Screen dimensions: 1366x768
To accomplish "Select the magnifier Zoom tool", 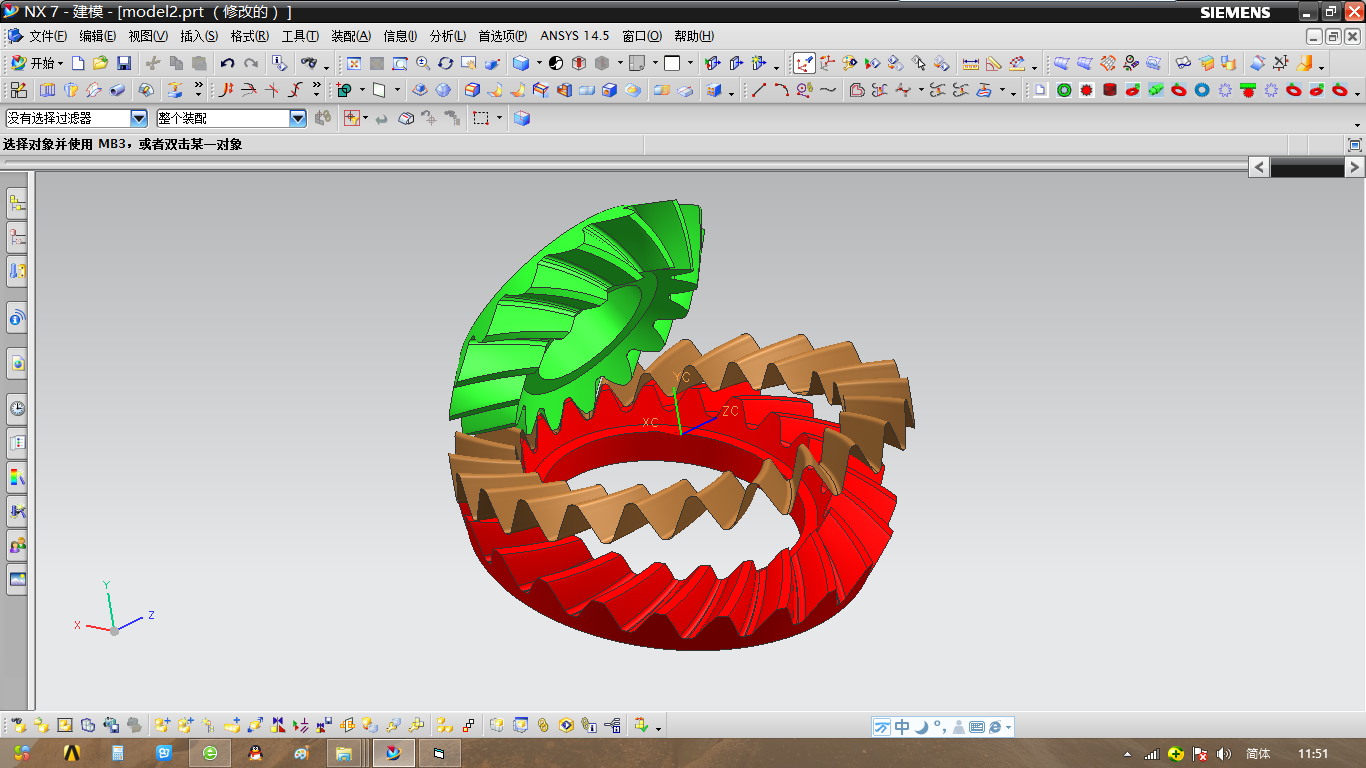I will [x=423, y=63].
